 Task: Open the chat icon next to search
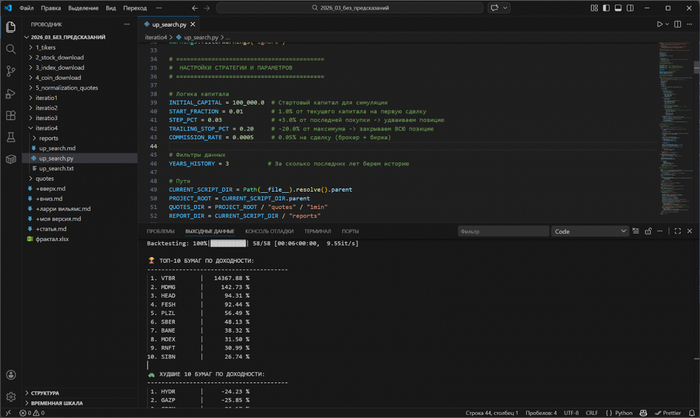[494, 8]
